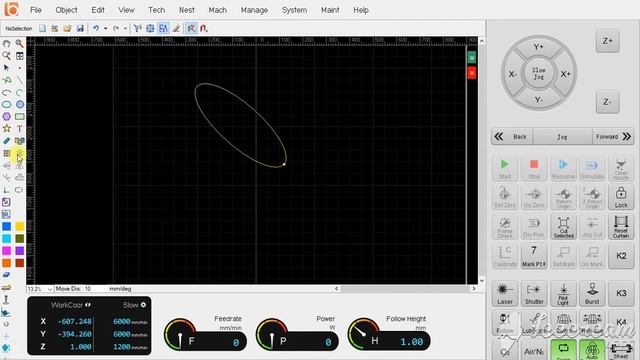Click the Return Origin icon
Image resolution: width=640 pixels, height=360 pixels.
(x=563, y=197)
